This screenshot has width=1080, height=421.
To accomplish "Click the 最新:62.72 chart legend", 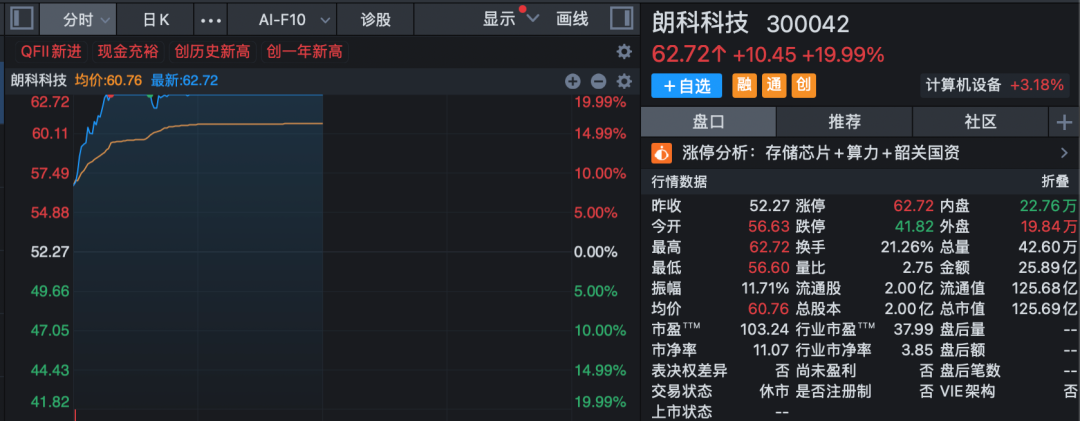I will (185, 81).
